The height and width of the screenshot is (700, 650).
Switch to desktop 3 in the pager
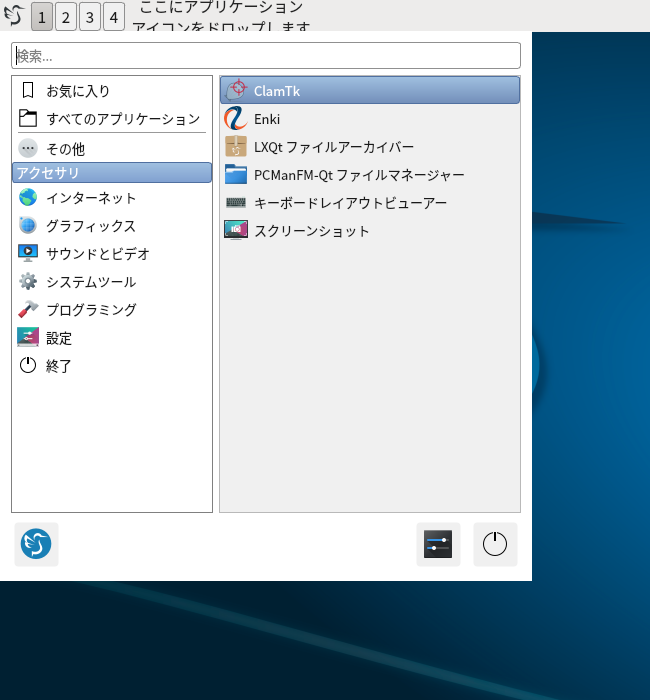point(90,17)
